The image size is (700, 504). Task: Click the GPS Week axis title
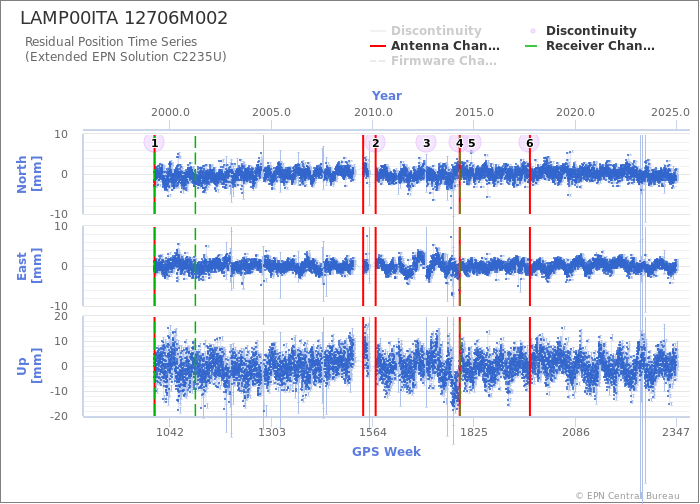(386, 452)
